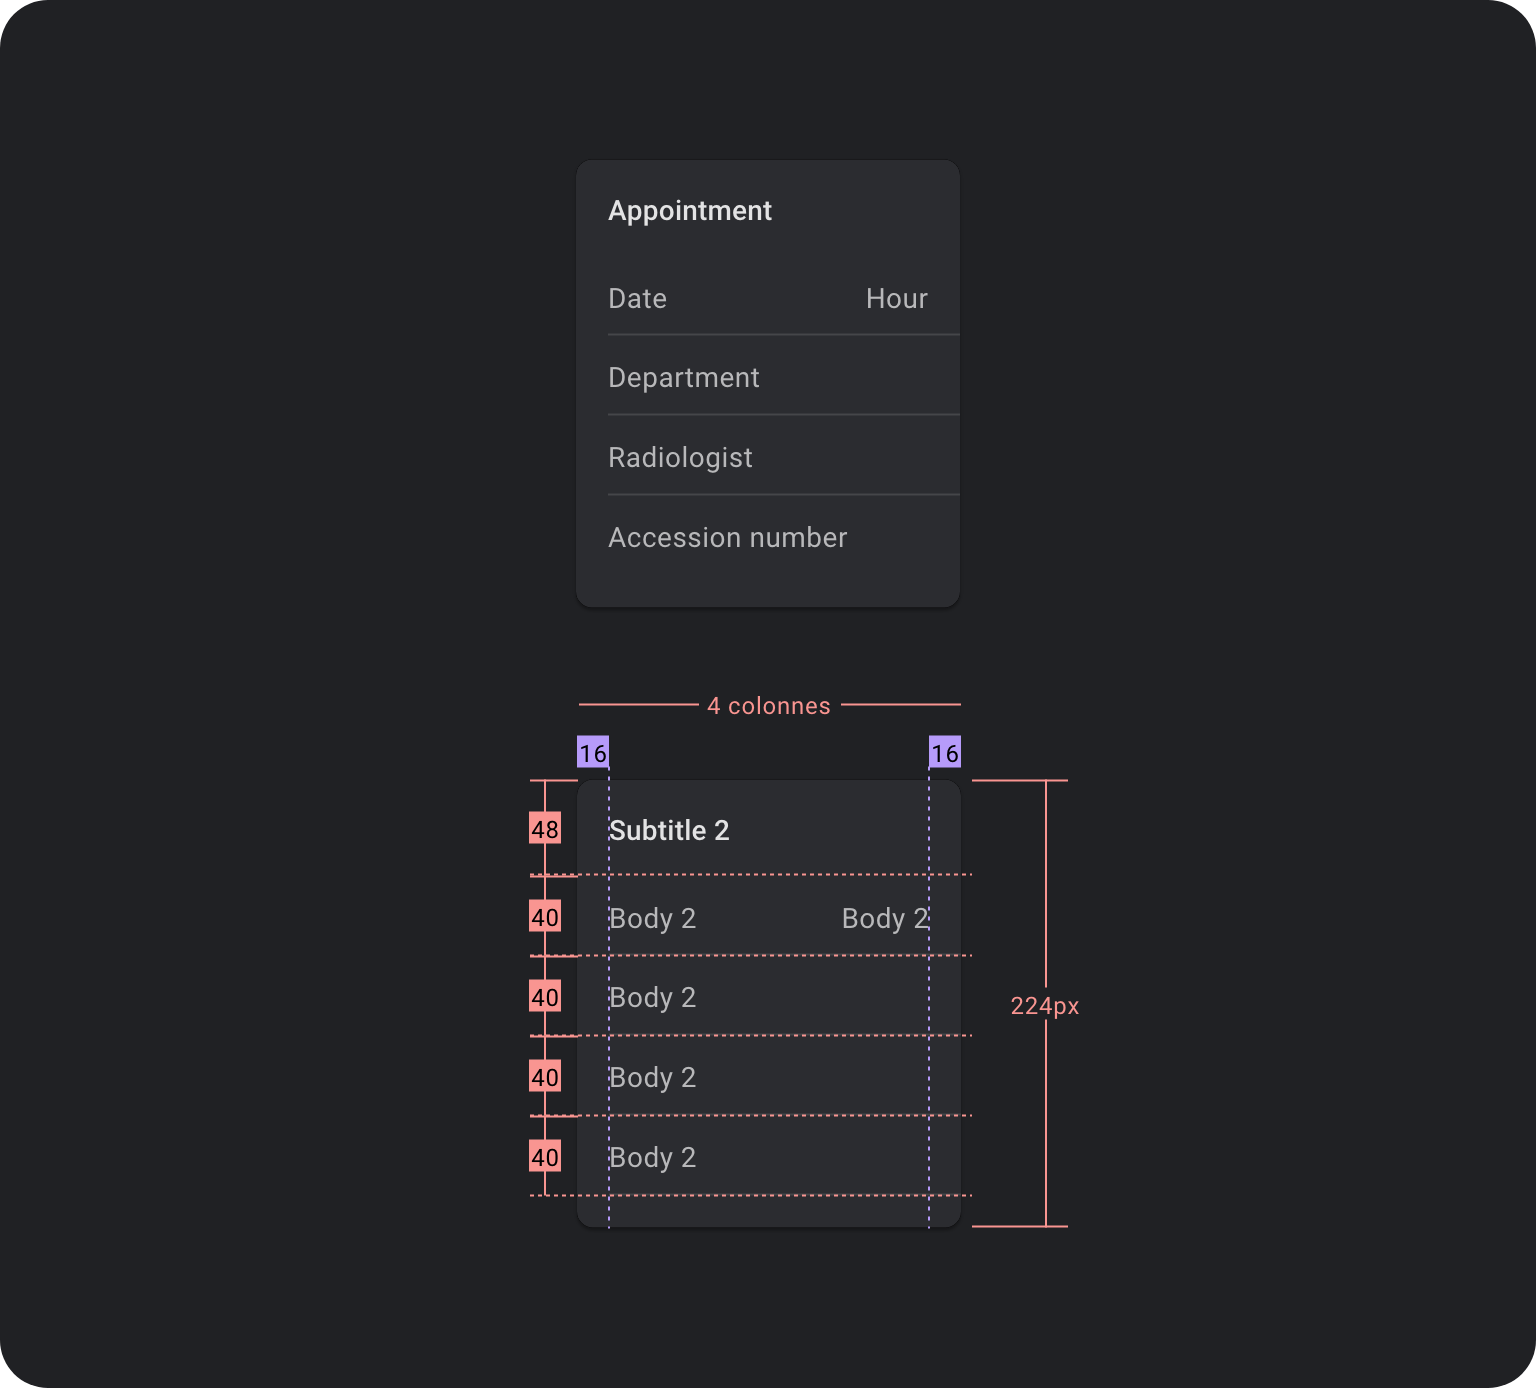Click the 4 colonnes width label
Image resolution: width=1536 pixels, height=1388 pixels.
tap(769, 706)
